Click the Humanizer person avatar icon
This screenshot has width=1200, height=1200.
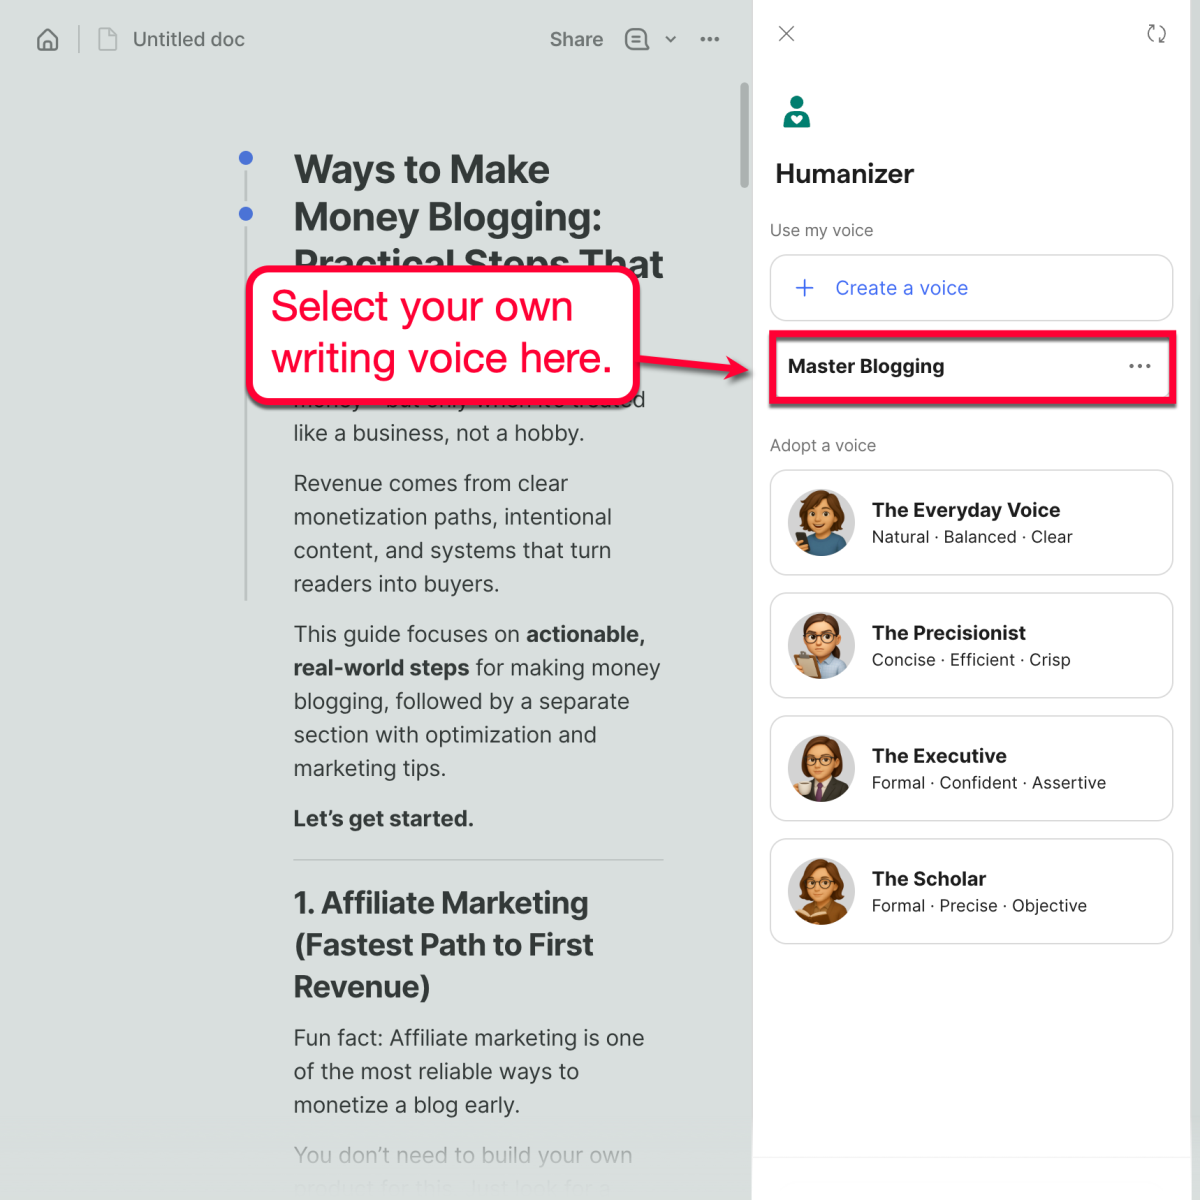point(796,112)
